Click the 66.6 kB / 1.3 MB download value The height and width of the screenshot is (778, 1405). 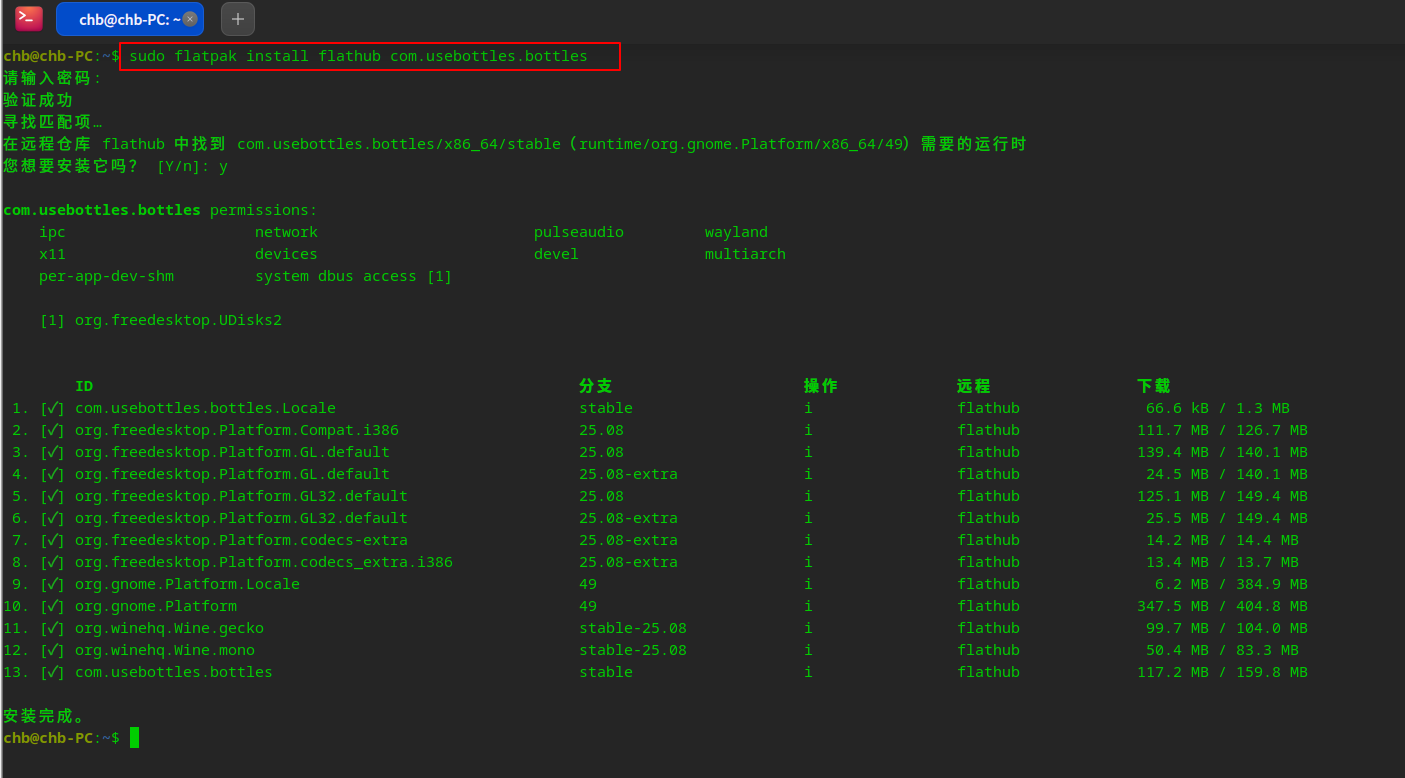[x=1218, y=408]
